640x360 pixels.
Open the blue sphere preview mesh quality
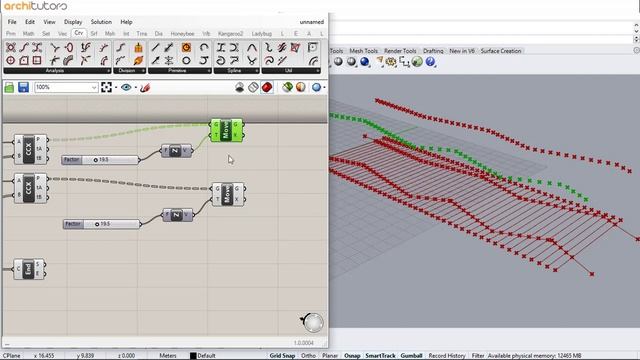click(316, 87)
